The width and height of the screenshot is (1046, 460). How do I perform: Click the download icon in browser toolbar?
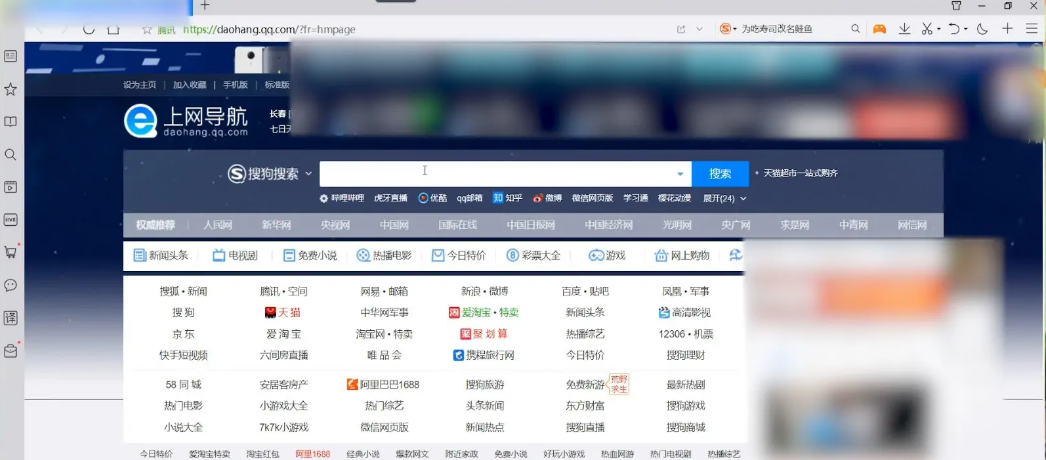(905, 29)
